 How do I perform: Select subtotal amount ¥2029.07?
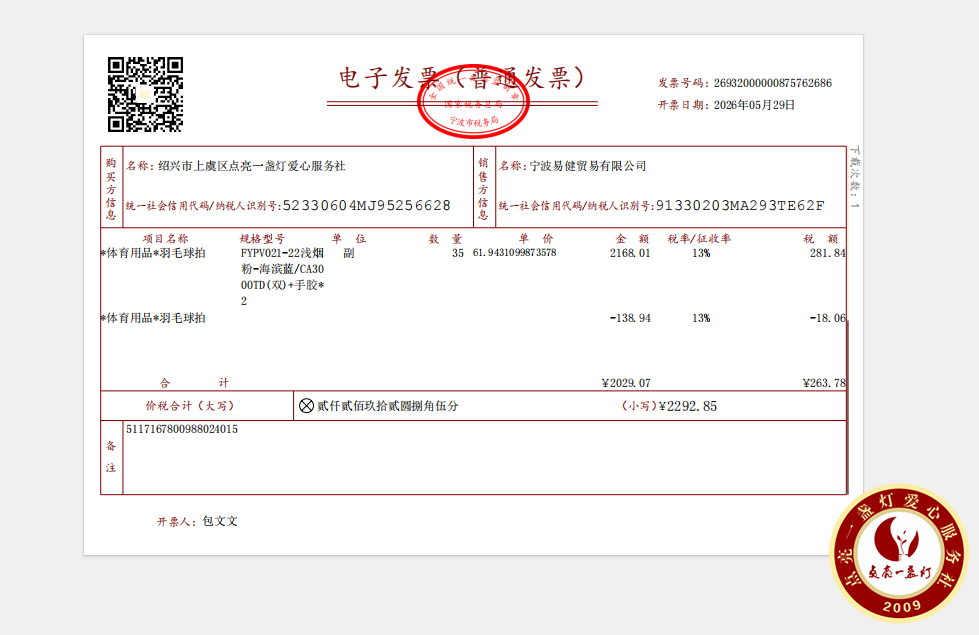626,383
